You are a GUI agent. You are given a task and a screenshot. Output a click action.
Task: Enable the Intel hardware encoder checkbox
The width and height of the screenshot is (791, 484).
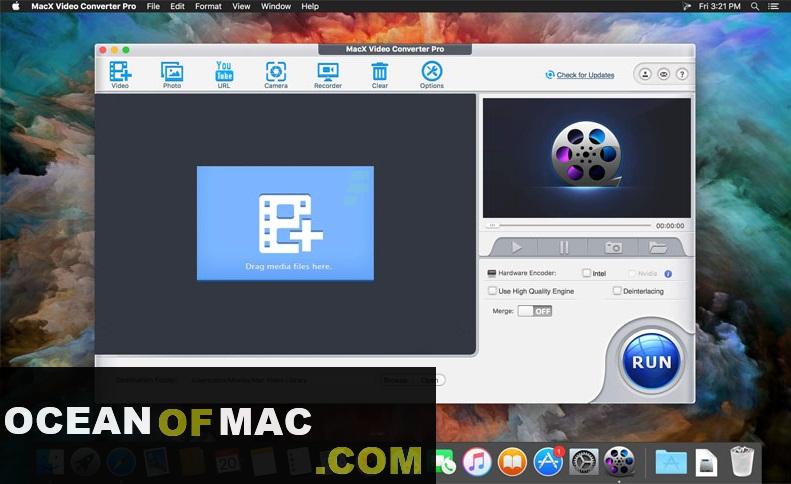(586, 273)
